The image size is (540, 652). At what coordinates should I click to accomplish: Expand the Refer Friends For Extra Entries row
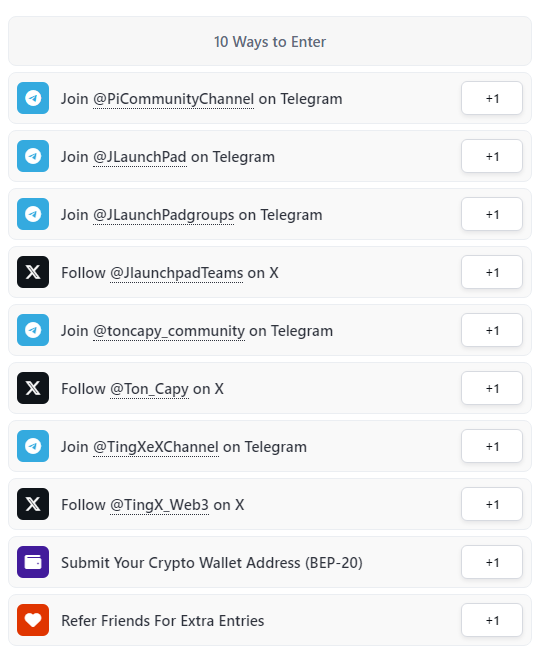[270, 620]
